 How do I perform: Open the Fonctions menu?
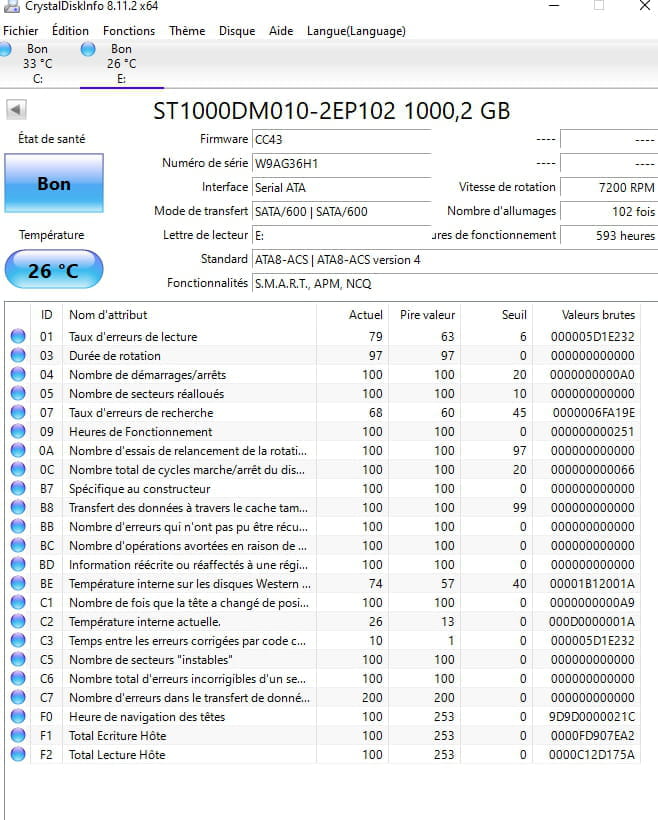[129, 31]
